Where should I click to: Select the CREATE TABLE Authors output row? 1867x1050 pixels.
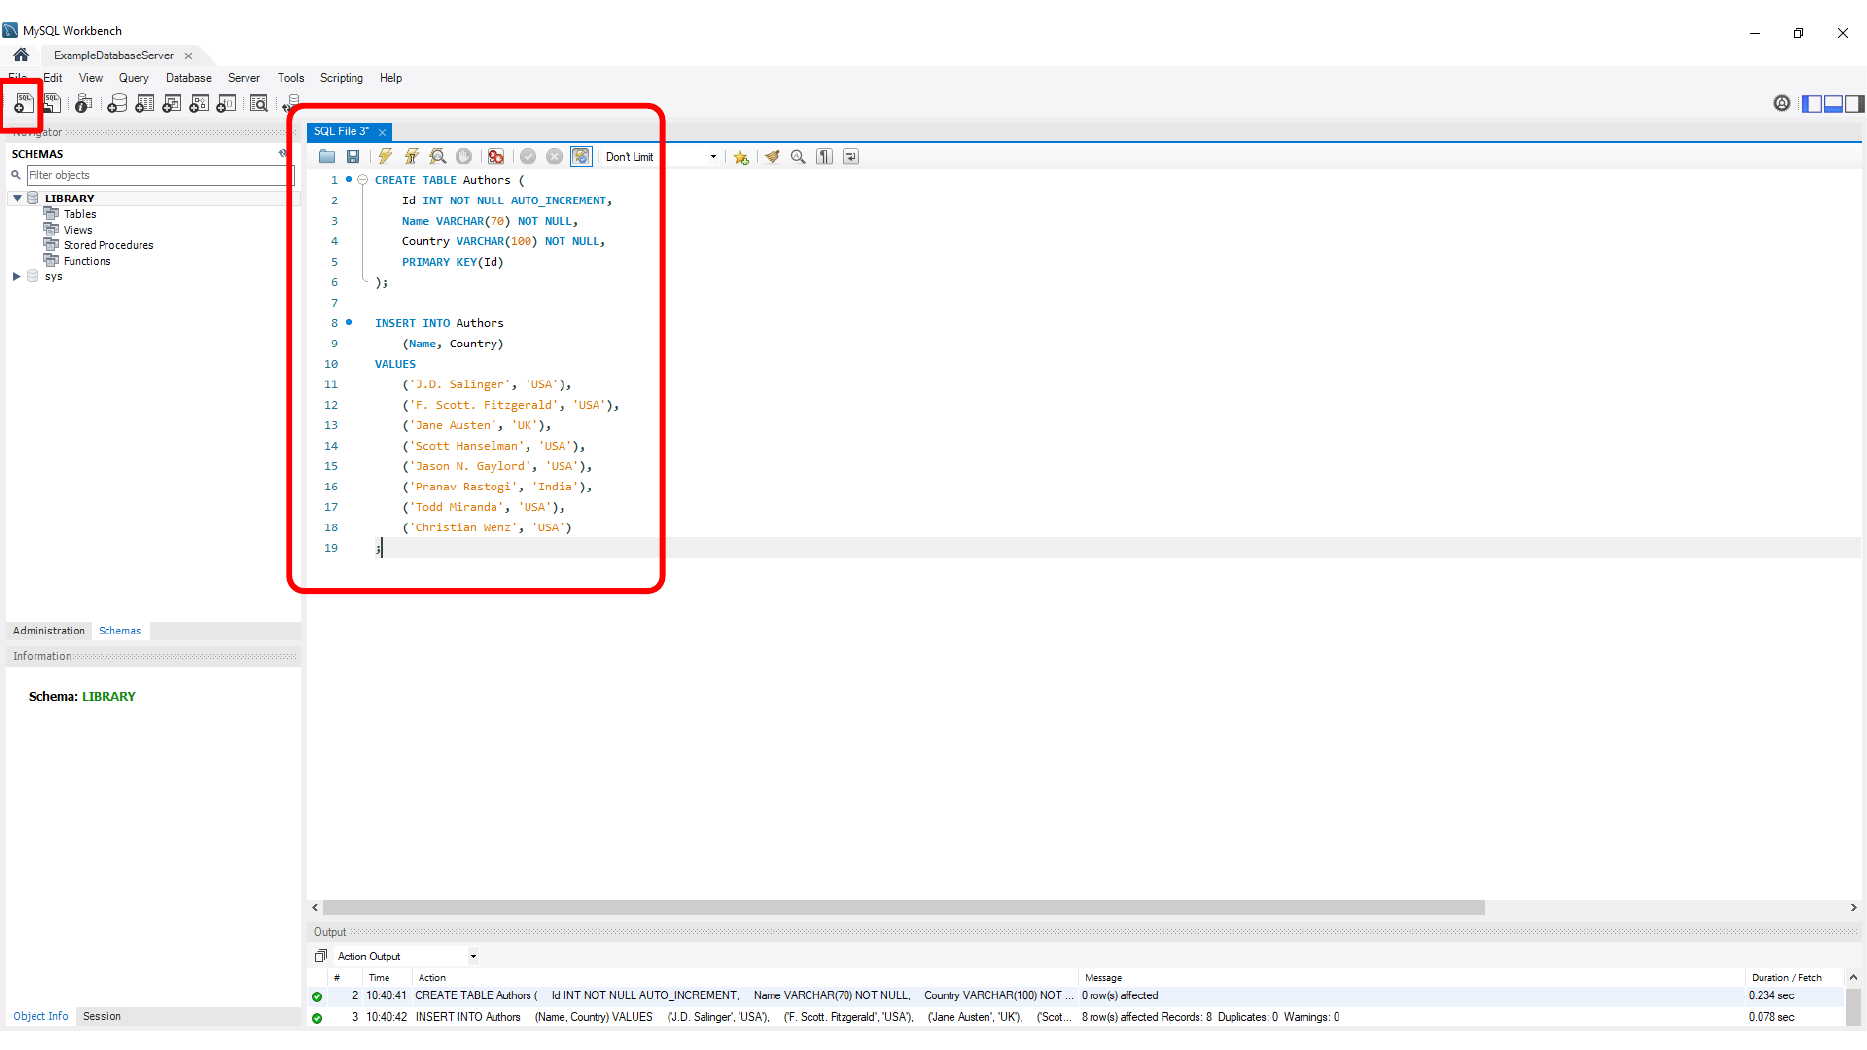1076,996
